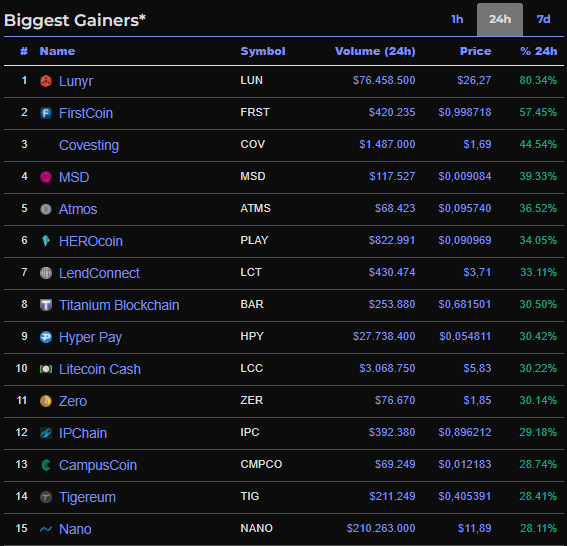
Task: Switch to the 1h gainers tab
Action: coord(457,19)
